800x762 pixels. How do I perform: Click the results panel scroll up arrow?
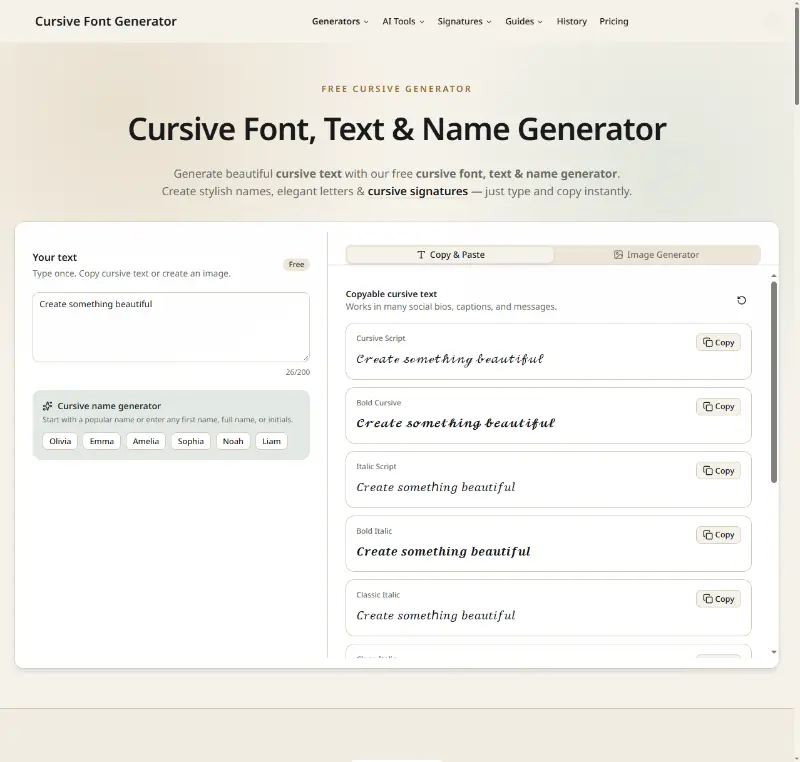tap(774, 276)
